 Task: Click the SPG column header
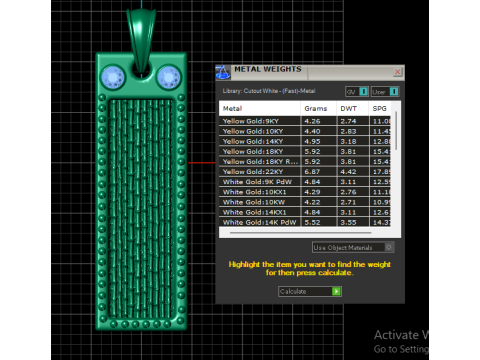pos(380,109)
